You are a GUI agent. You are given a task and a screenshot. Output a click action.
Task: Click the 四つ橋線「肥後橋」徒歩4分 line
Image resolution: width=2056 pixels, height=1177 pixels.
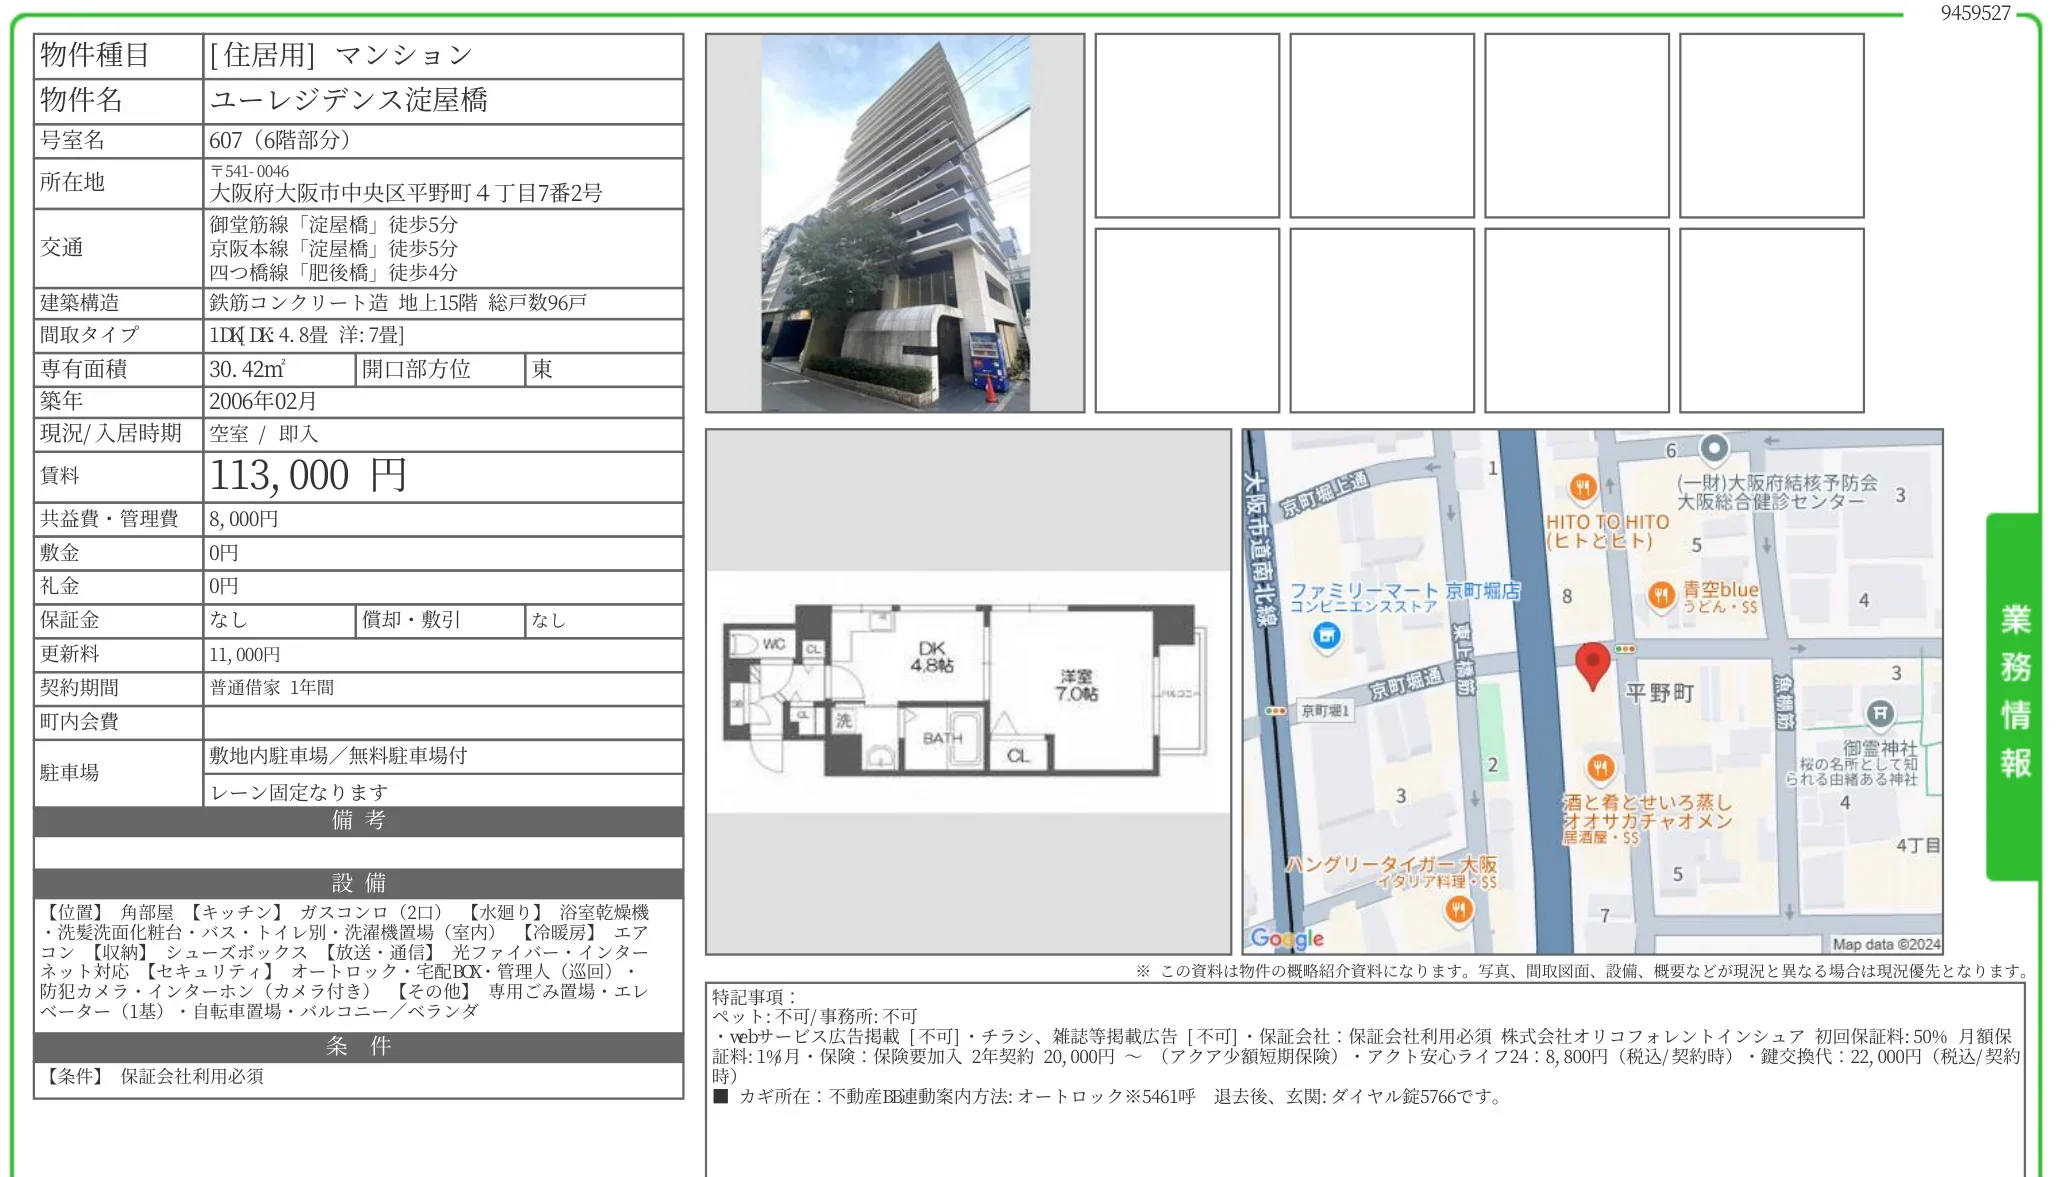(333, 272)
